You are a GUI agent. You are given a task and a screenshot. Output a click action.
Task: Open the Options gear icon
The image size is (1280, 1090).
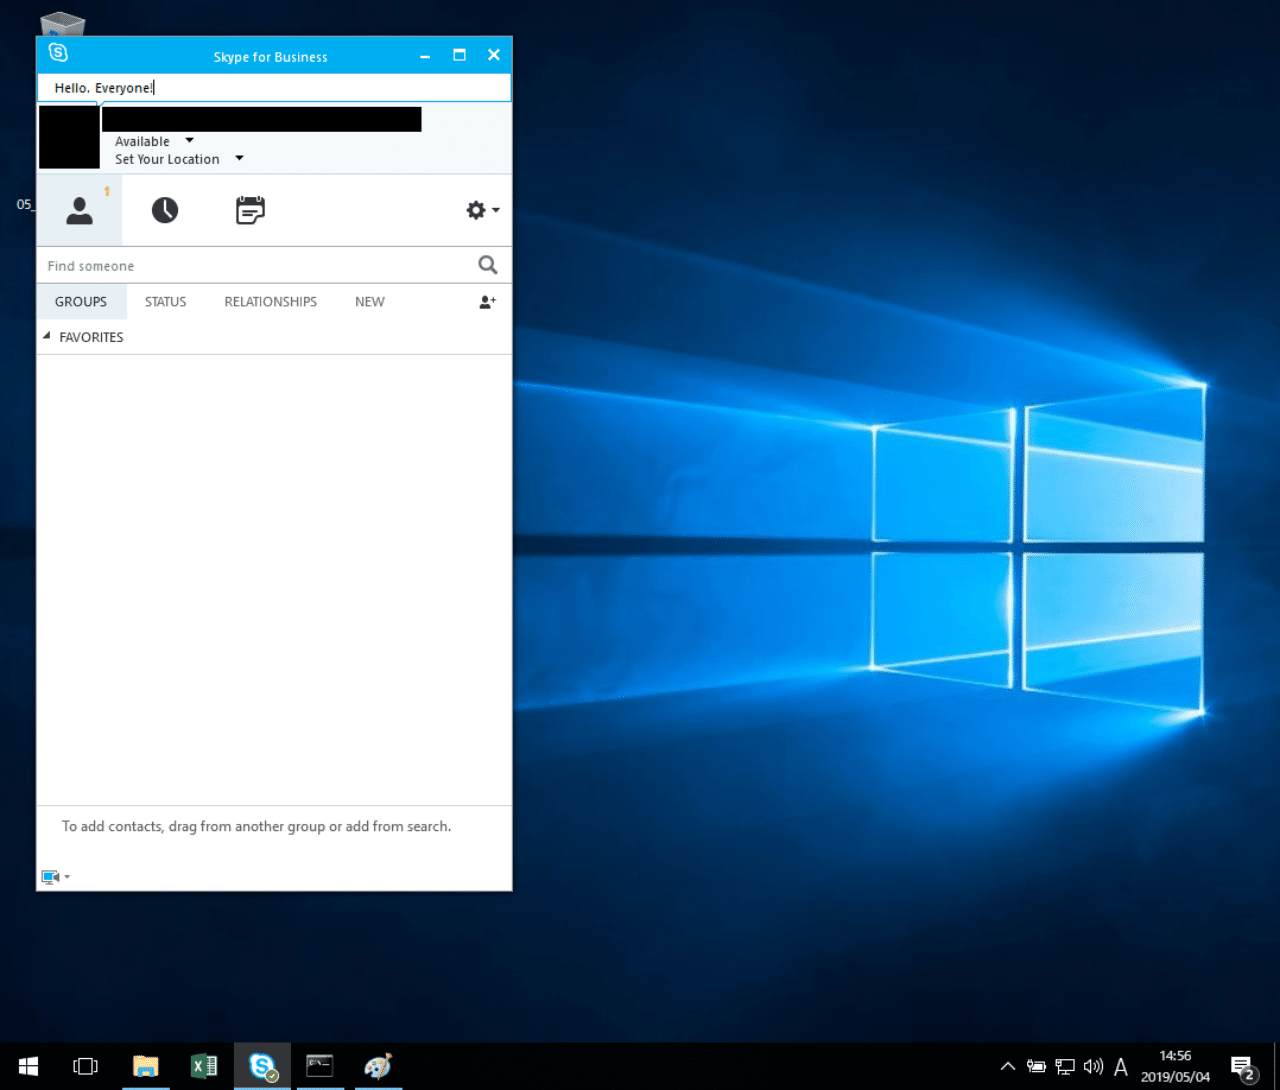point(476,210)
